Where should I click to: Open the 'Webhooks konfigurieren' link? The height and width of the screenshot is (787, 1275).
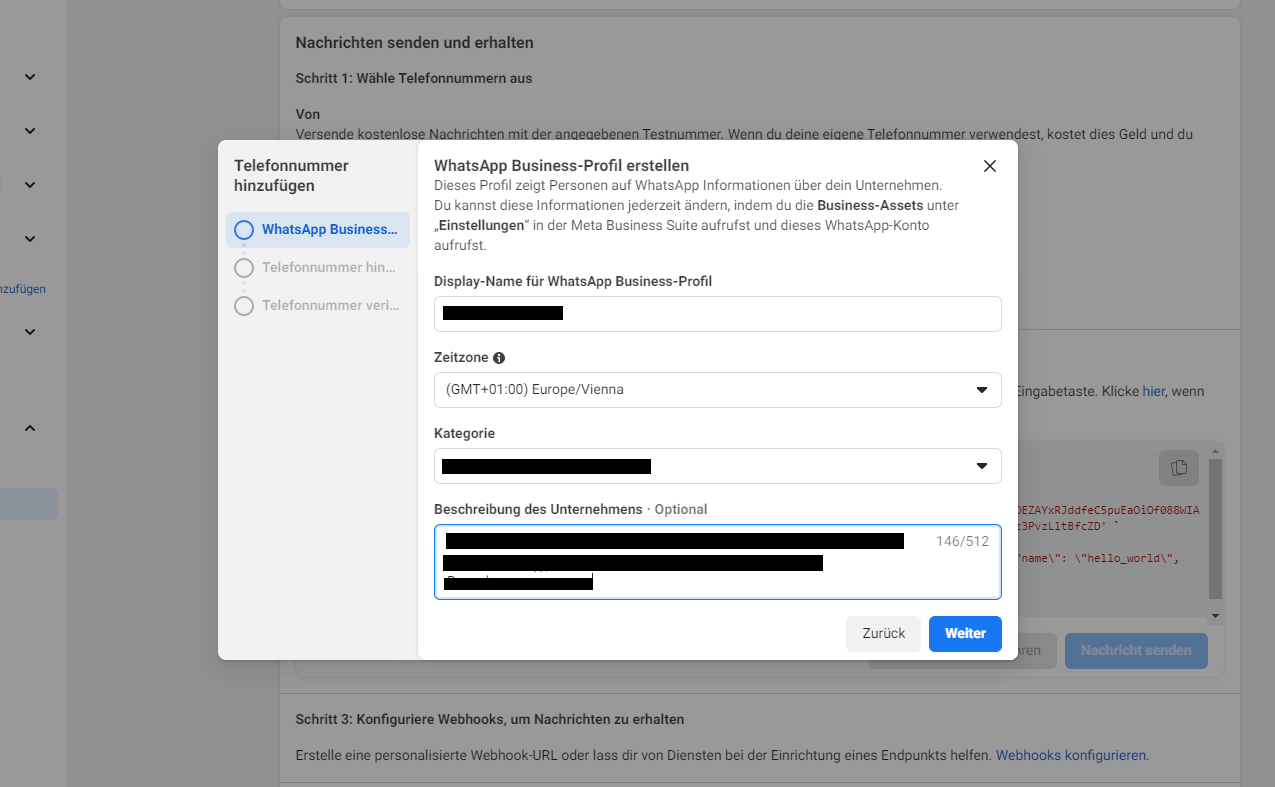pos(1072,755)
